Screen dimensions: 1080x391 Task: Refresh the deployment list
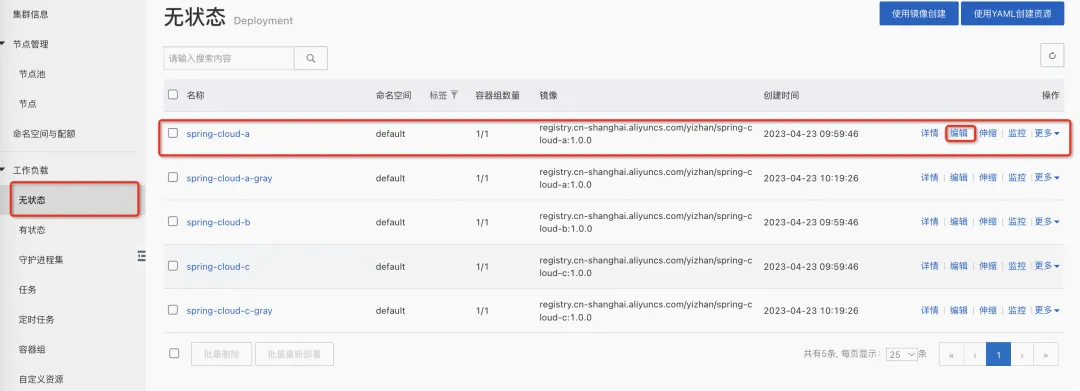1052,56
